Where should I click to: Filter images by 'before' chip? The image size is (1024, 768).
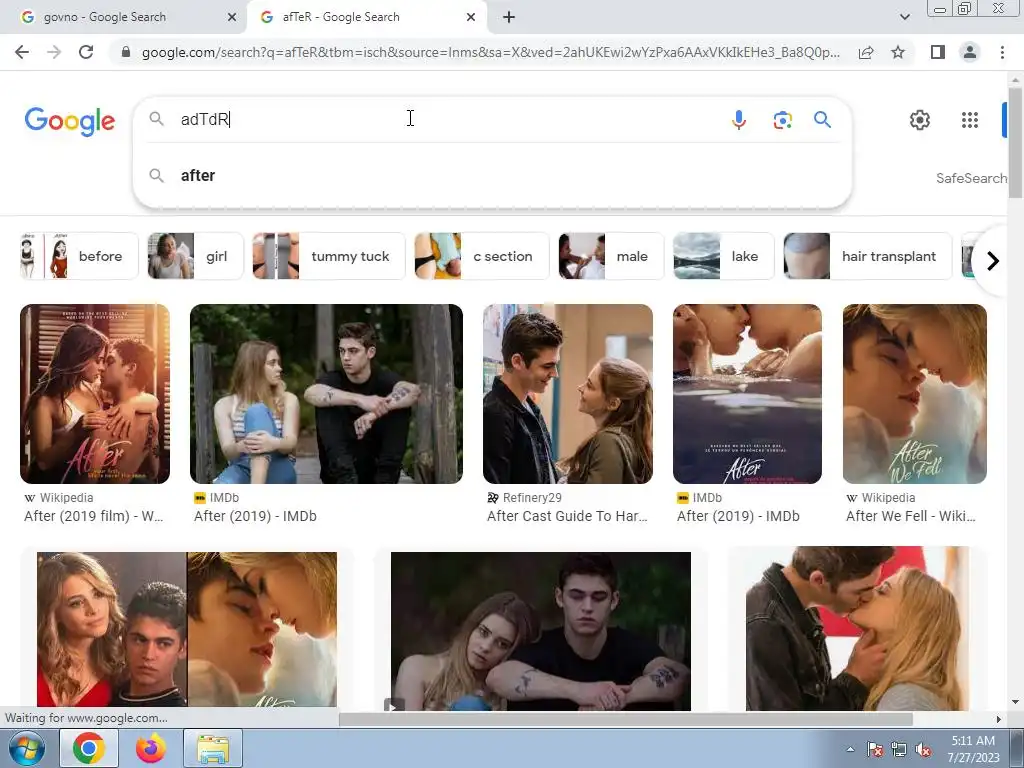pos(79,256)
